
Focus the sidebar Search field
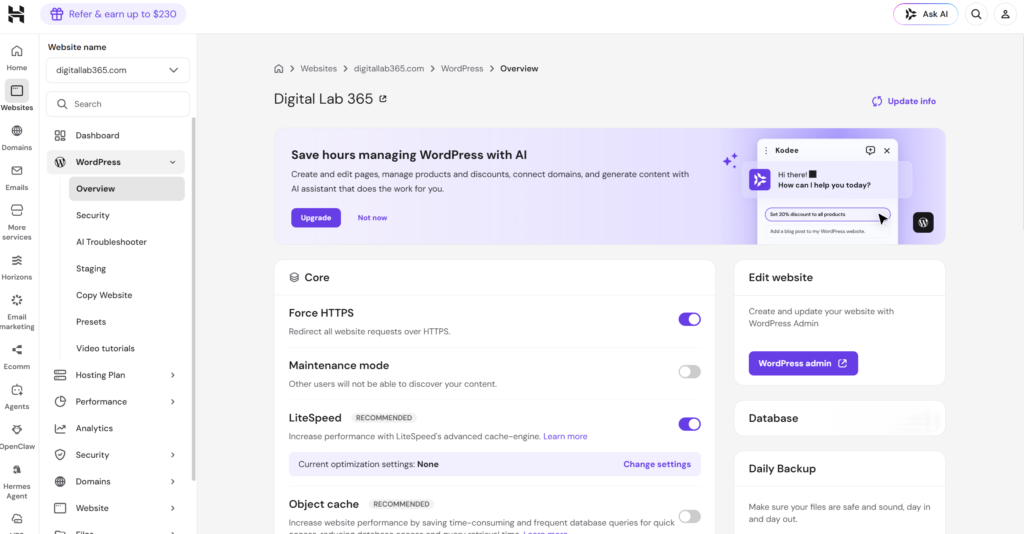tap(118, 104)
